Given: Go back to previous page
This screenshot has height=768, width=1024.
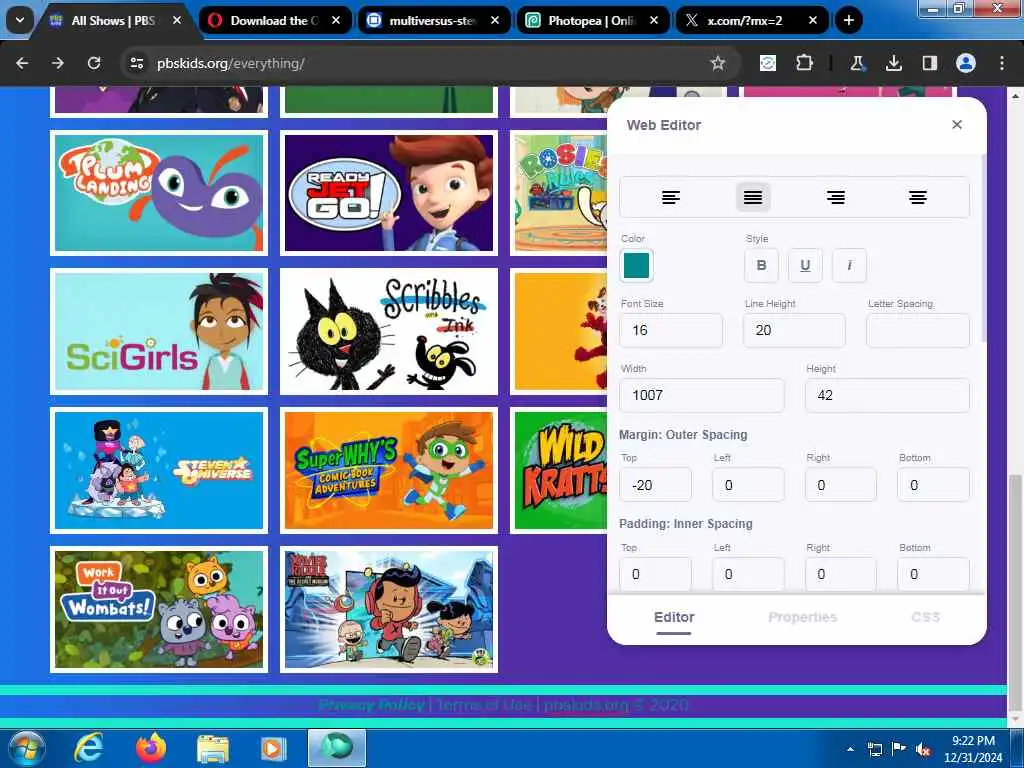Looking at the screenshot, I should click(x=22, y=63).
